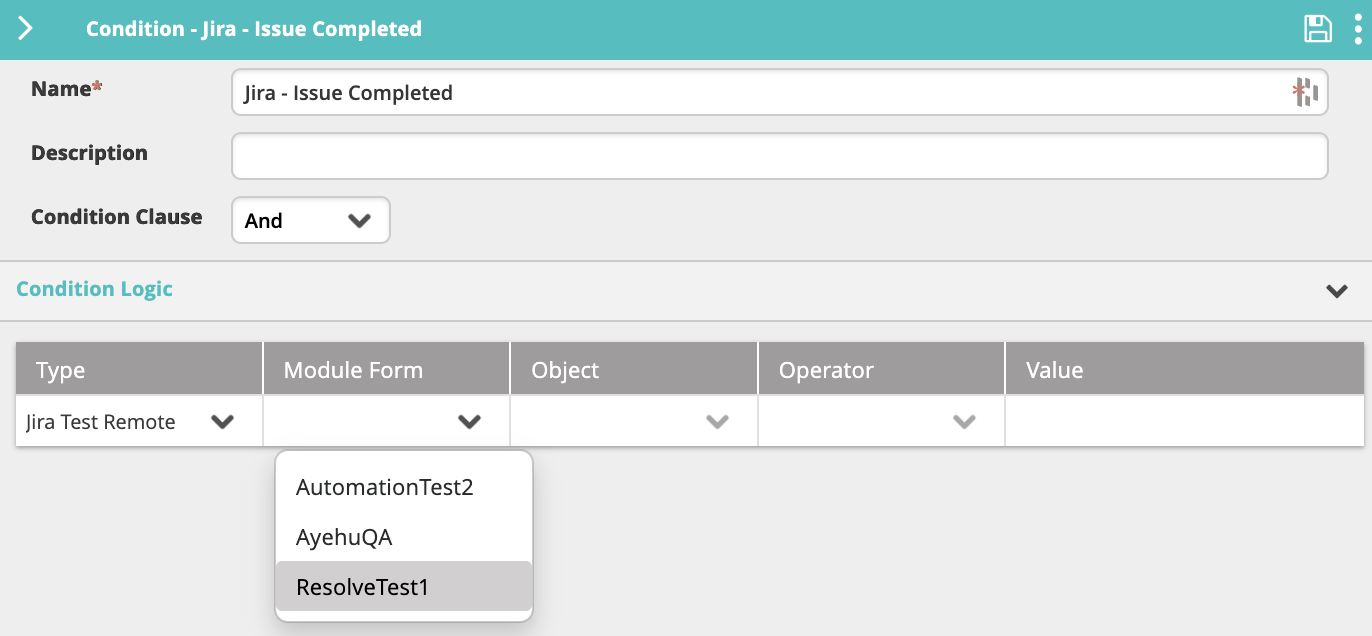Click the Type column header
Image resolution: width=1372 pixels, height=636 pixels.
pos(60,370)
